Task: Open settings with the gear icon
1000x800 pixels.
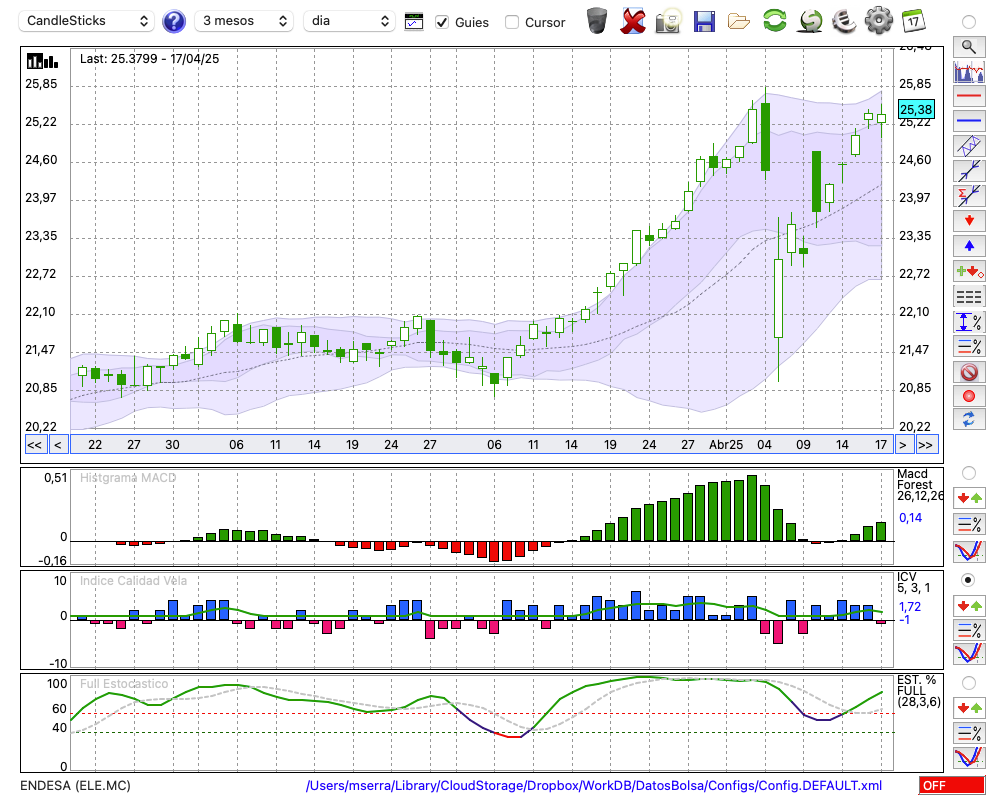Action: (x=879, y=21)
